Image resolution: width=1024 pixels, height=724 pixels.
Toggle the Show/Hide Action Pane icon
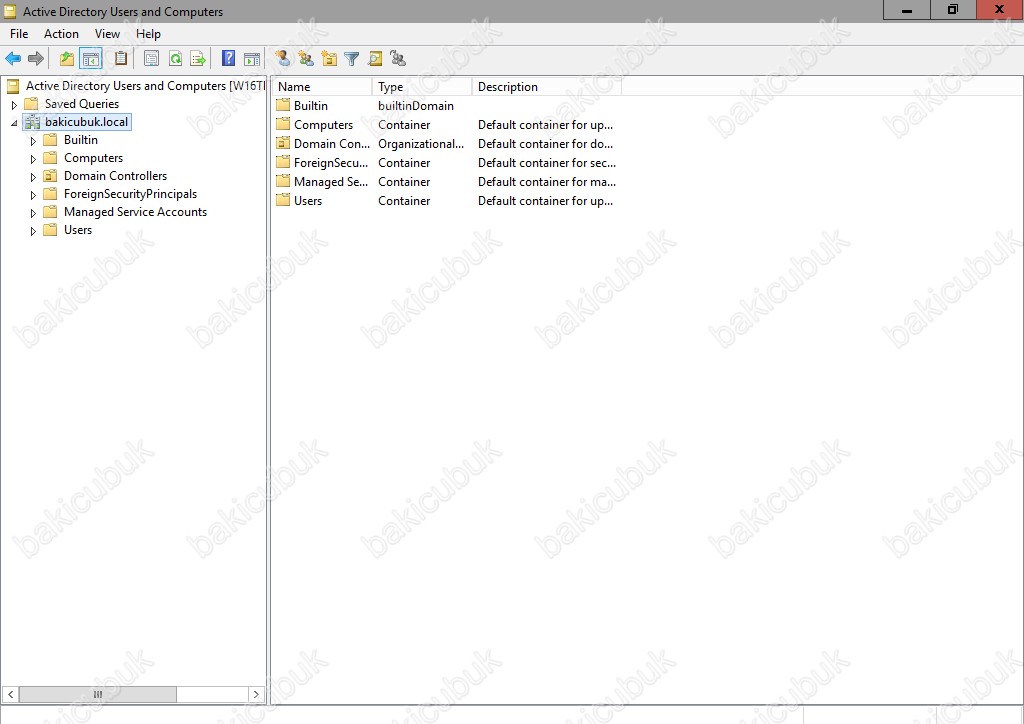pyautogui.click(x=251, y=59)
